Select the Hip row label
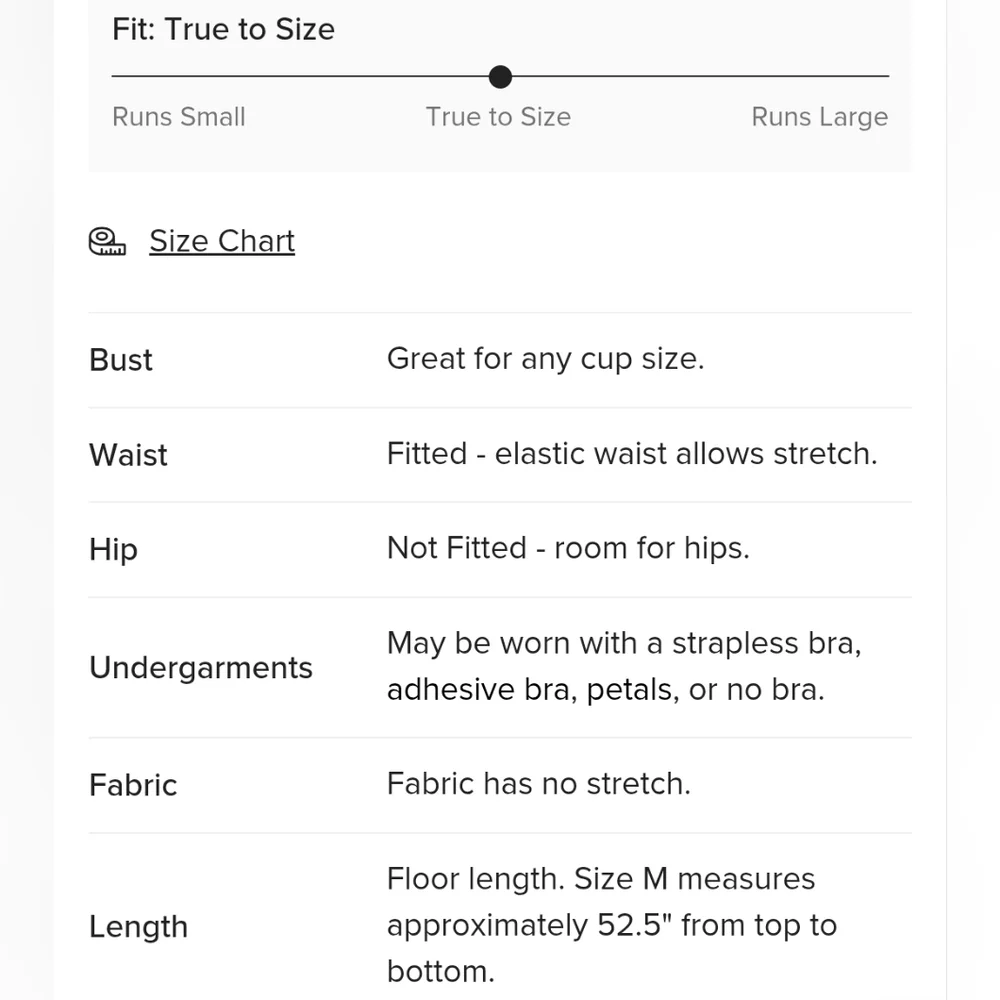Viewport: 1000px width, 1000px height. [113, 550]
